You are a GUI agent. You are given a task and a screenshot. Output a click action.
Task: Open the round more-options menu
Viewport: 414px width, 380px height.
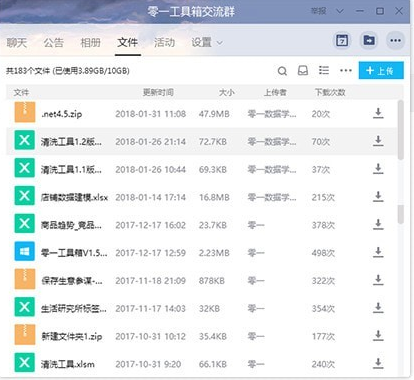395,41
